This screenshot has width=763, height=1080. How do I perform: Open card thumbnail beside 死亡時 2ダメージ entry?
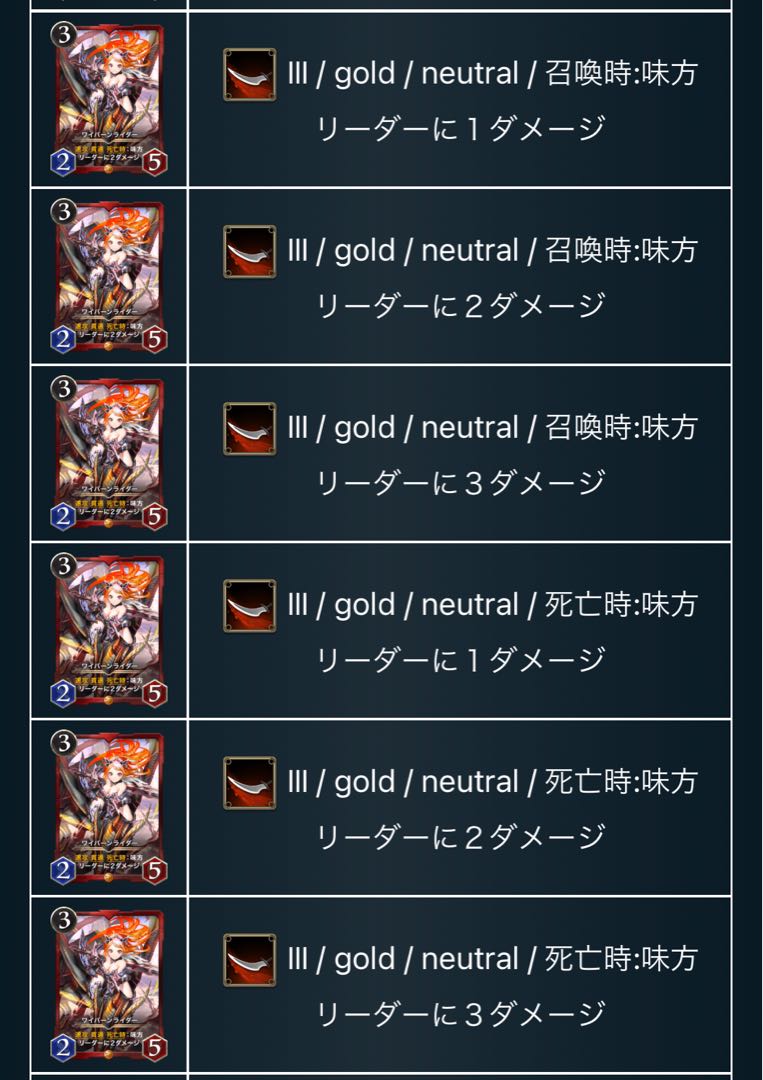(x=109, y=807)
